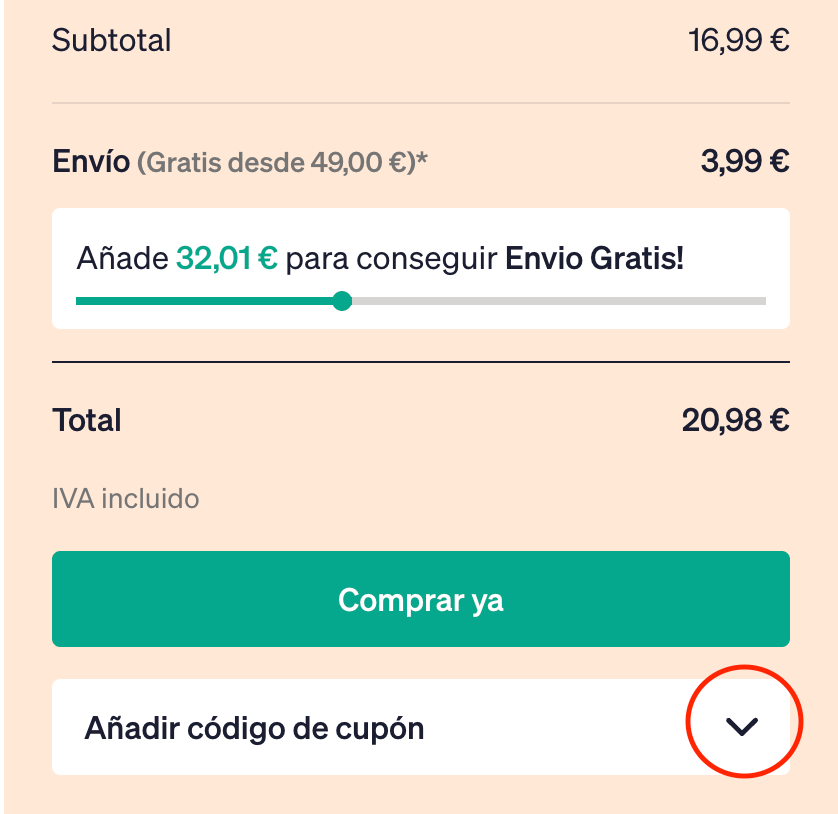The width and height of the screenshot is (838, 814).
Task: Click the '20,98 €' total amount
Action: pos(734,420)
